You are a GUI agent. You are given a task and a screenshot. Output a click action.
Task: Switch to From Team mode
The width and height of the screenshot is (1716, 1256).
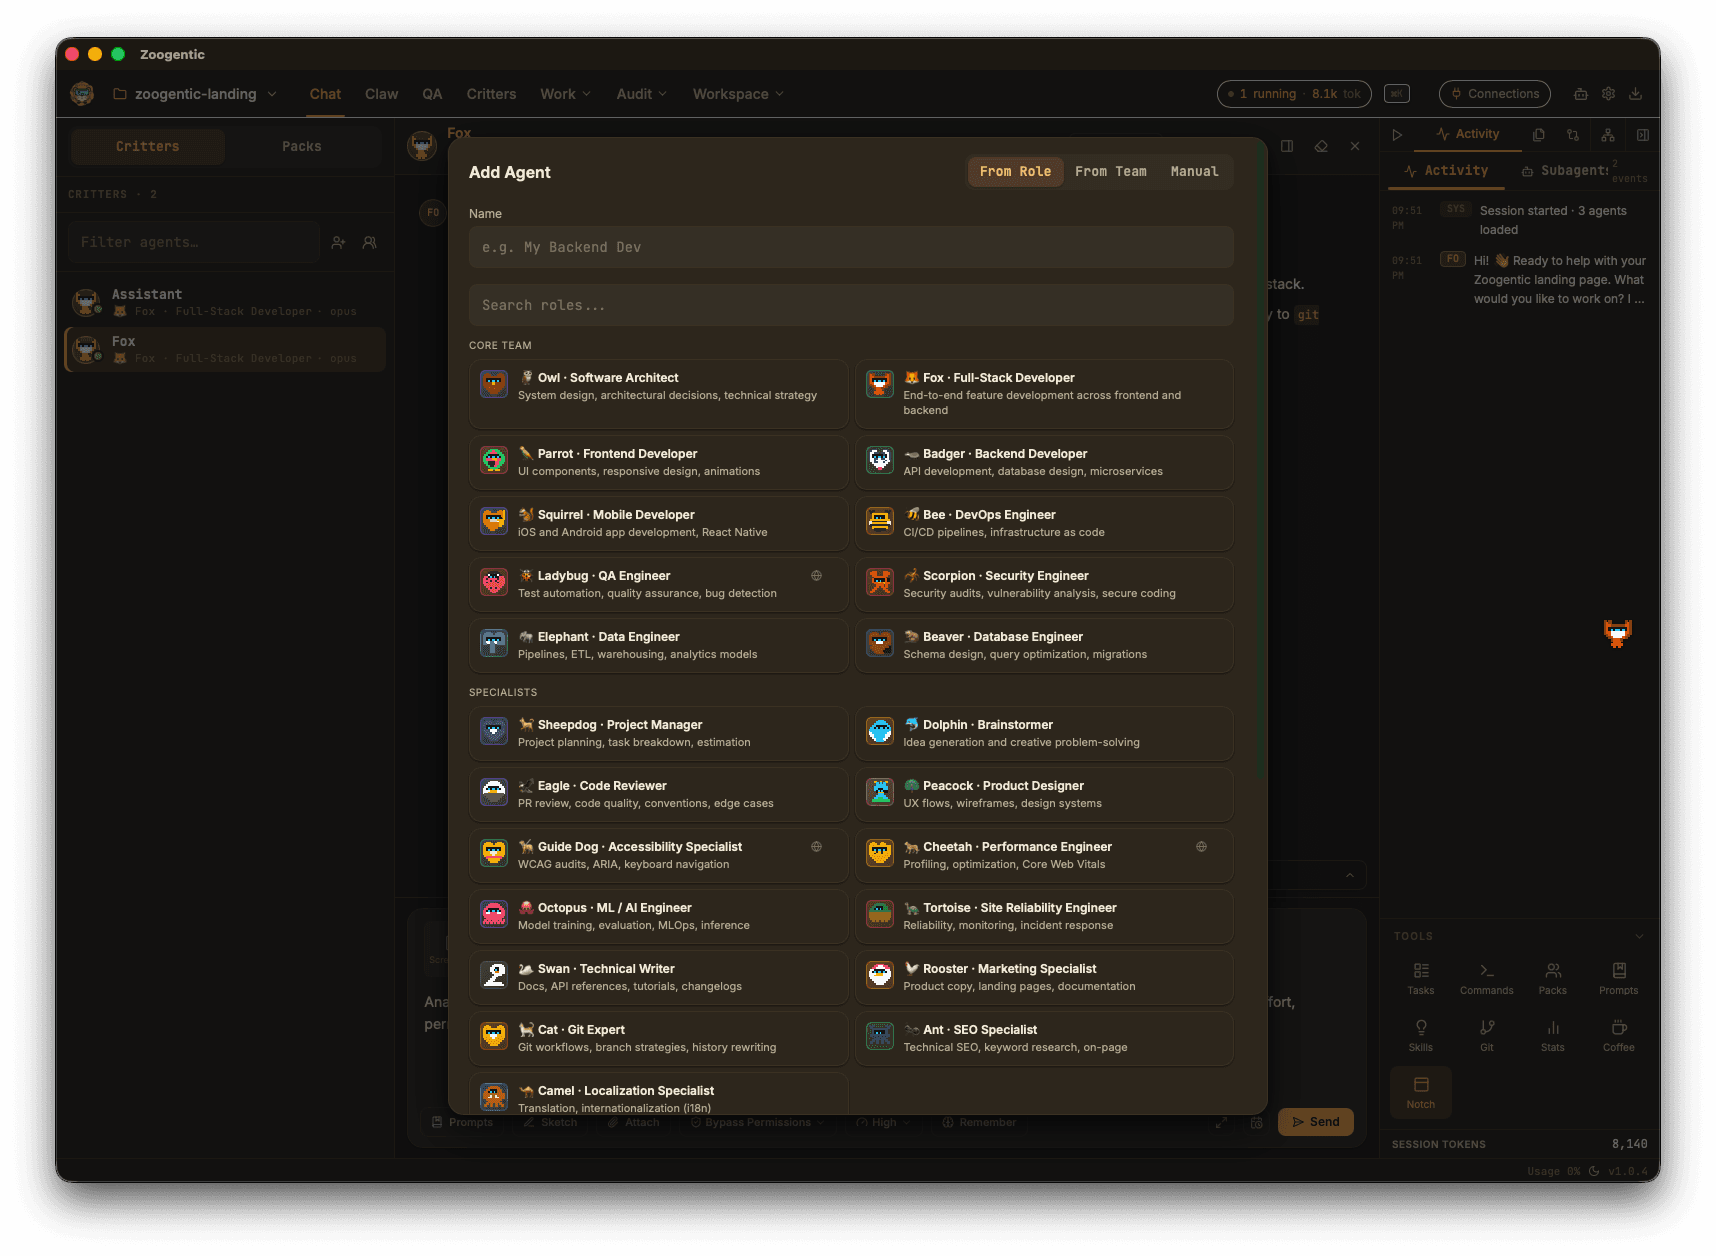click(x=1111, y=172)
